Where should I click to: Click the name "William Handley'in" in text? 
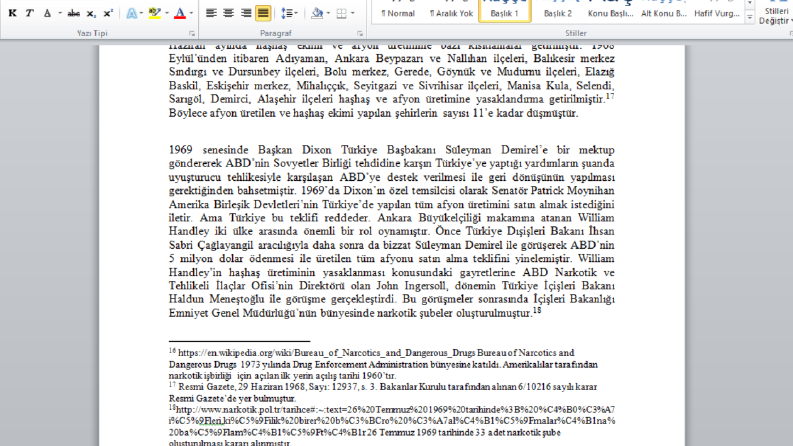[392, 265]
